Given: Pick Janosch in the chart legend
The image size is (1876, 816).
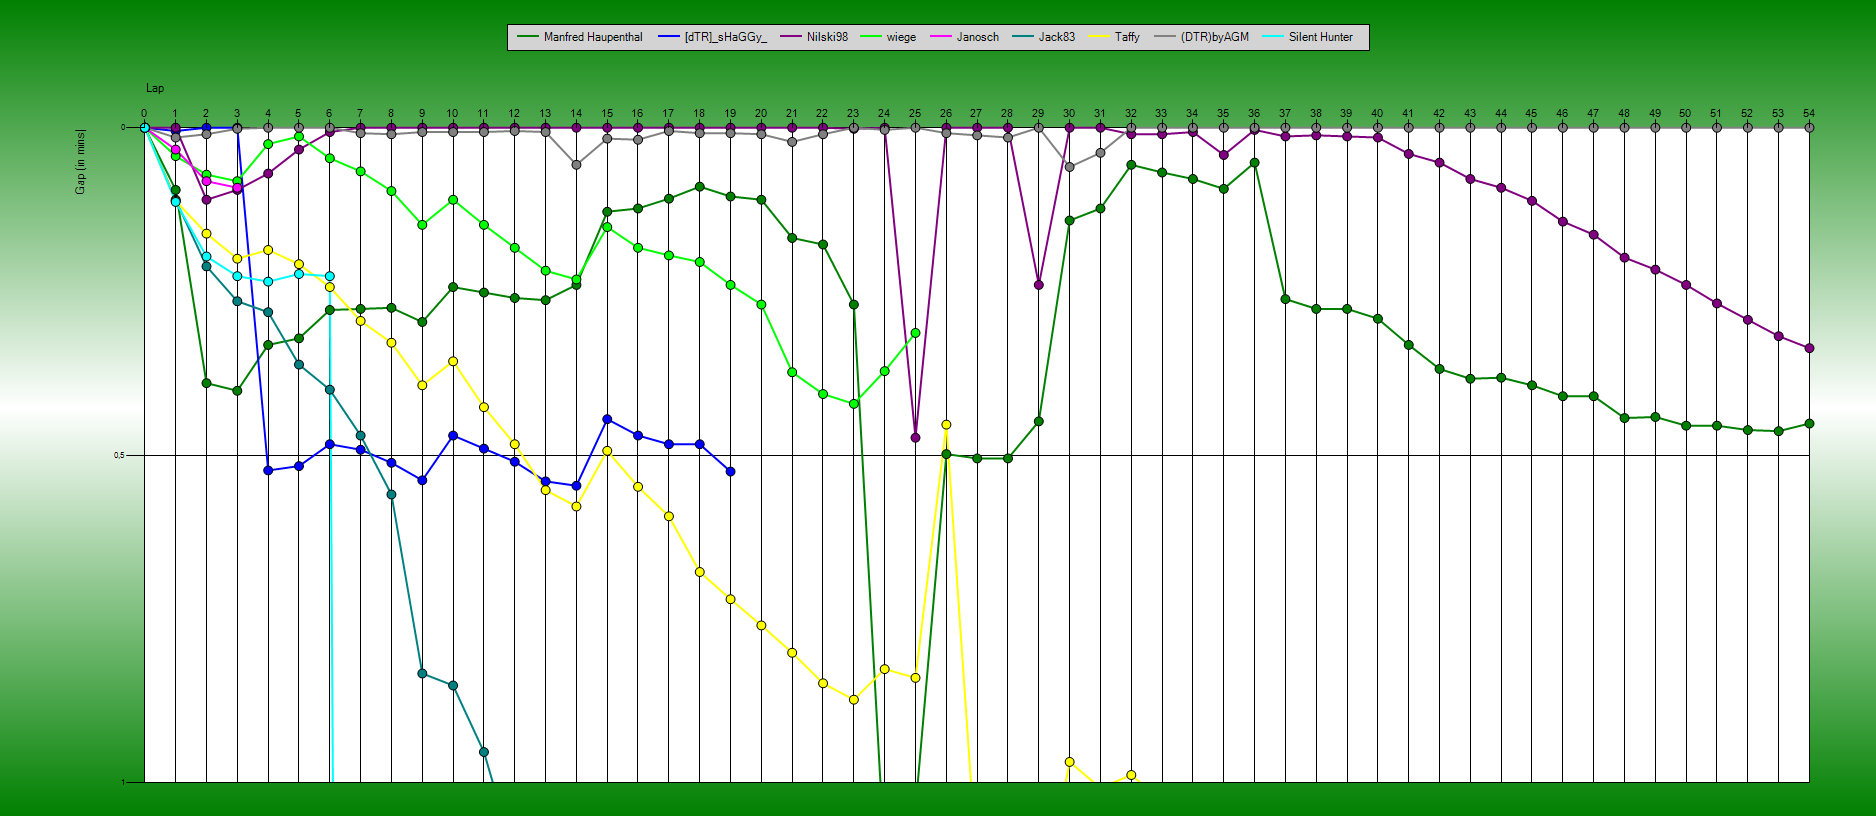Looking at the screenshot, I should pos(978,37).
